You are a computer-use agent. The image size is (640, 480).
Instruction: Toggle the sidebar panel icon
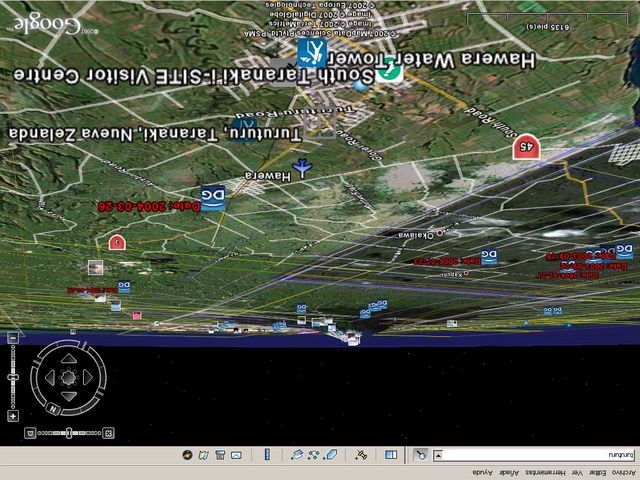pyautogui.click(x=391, y=454)
